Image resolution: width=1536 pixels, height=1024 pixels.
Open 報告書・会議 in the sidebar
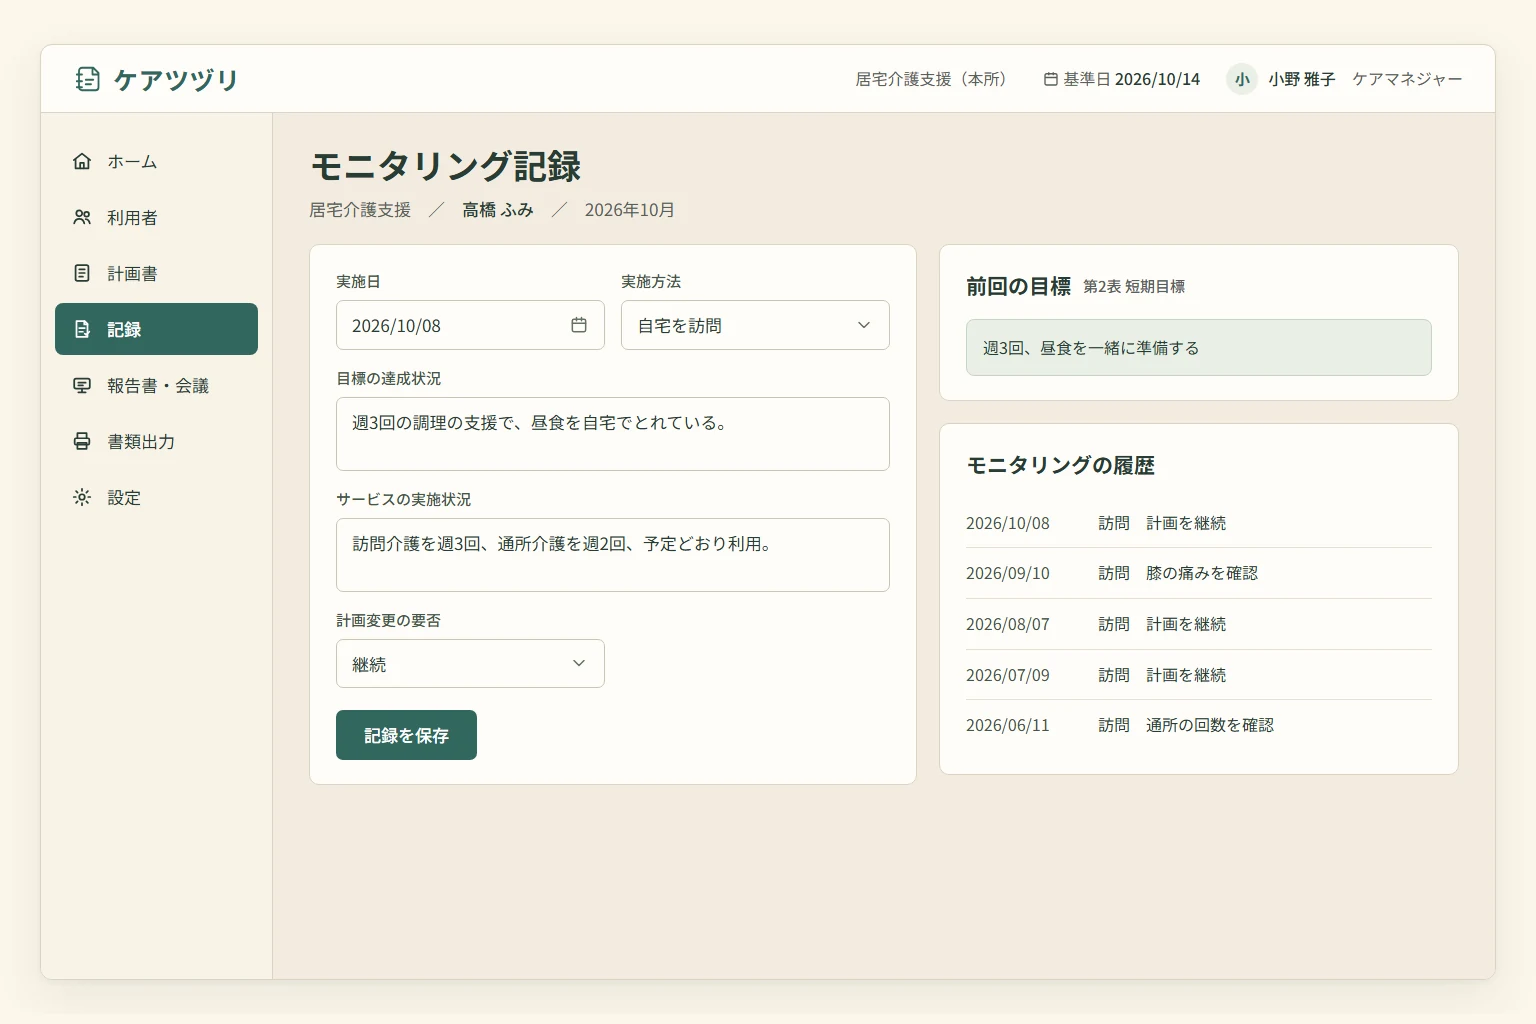156,385
